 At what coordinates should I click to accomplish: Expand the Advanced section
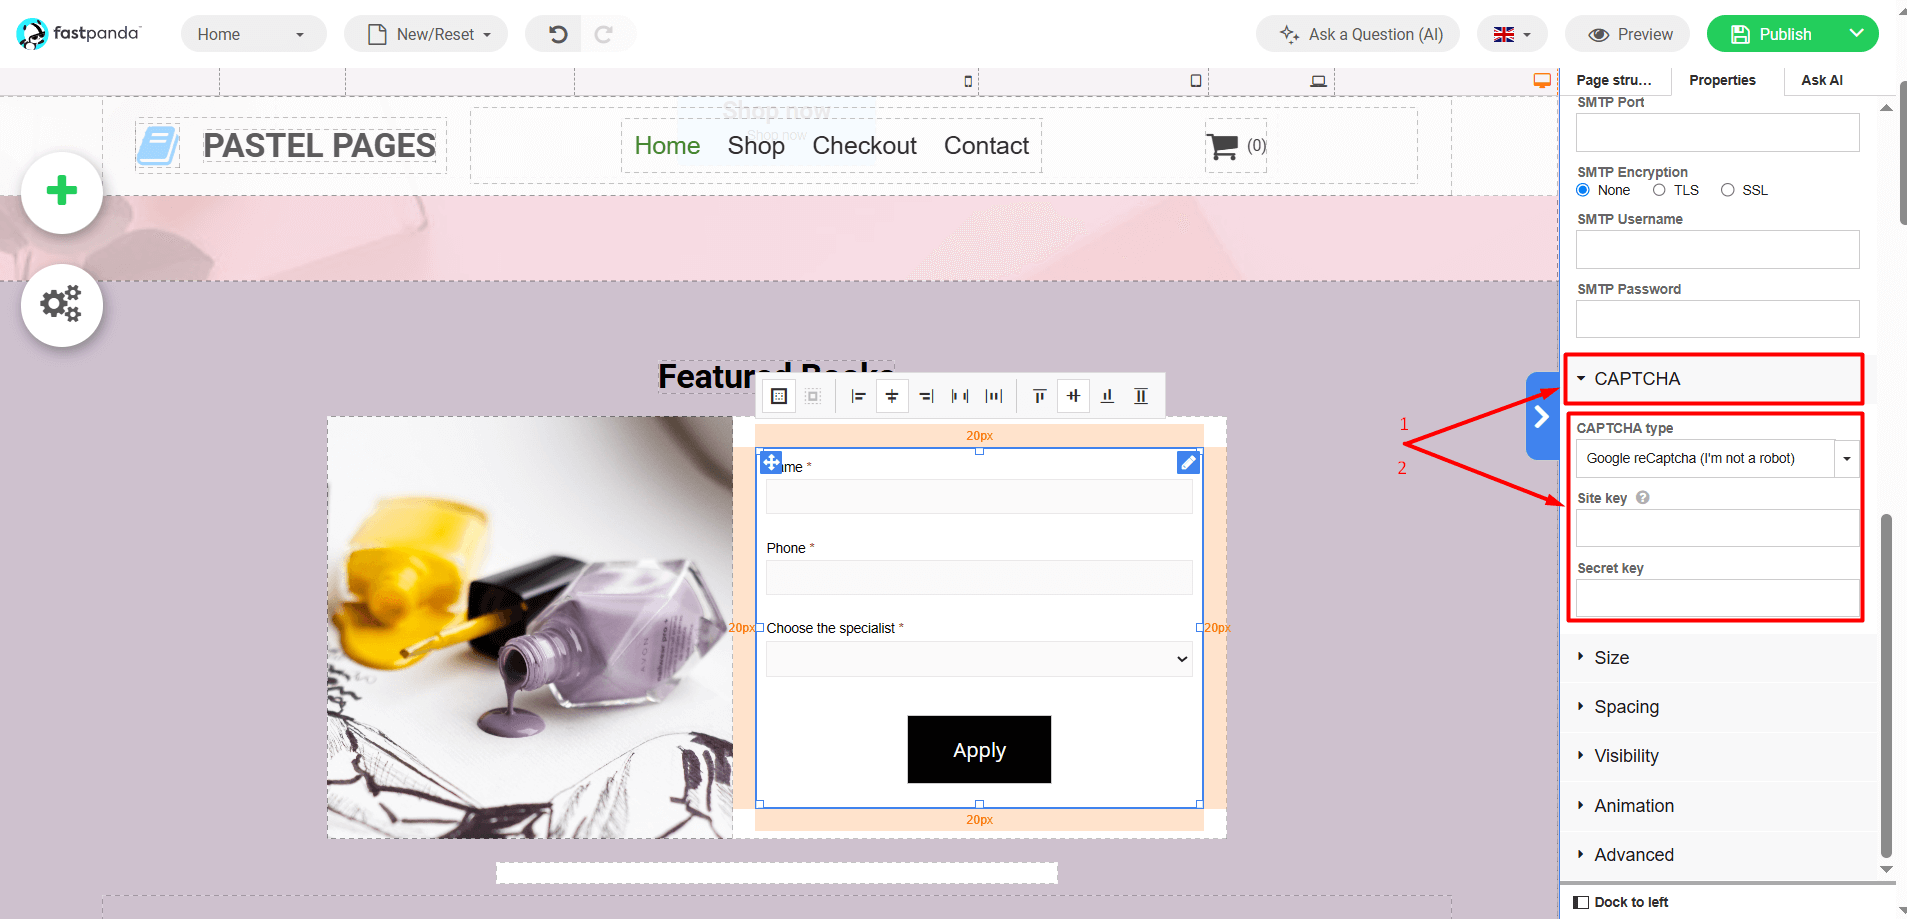[x=1632, y=854]
